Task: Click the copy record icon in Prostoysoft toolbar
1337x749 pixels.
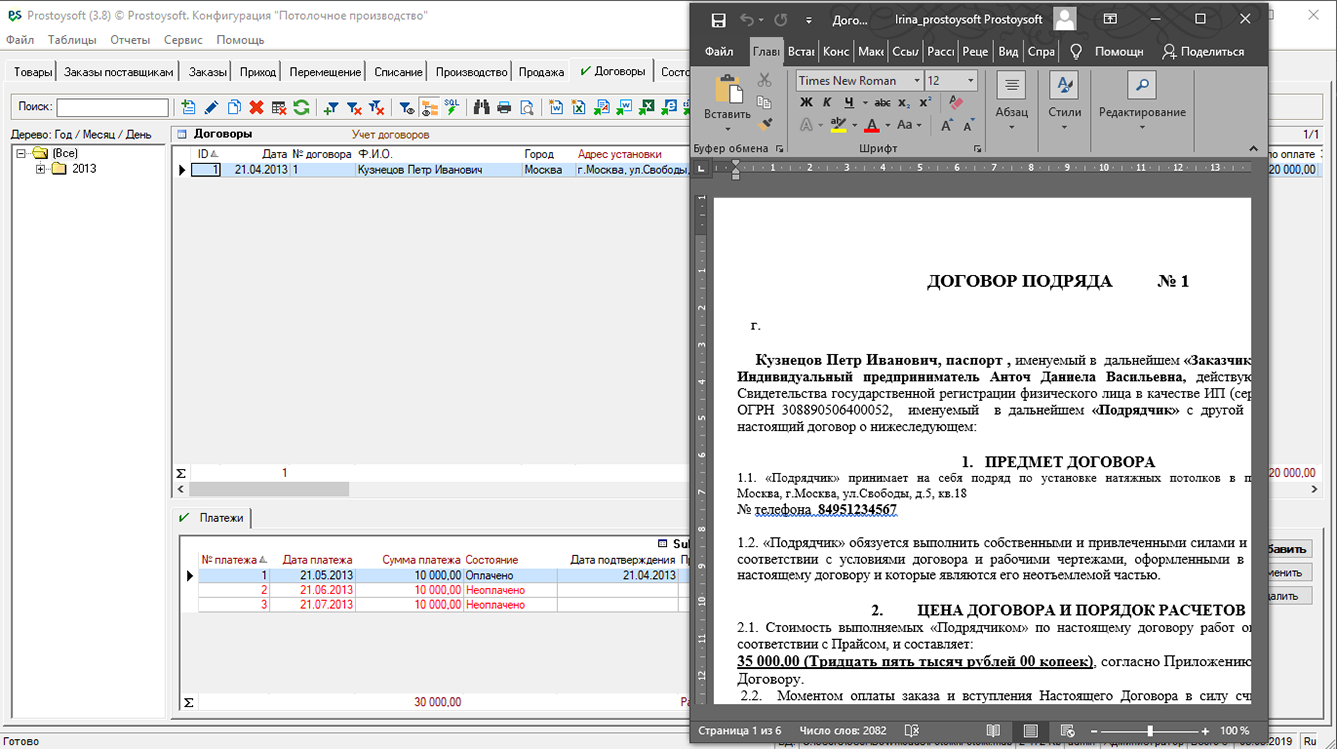Action: pyautogui.click(x=234, y=107)
